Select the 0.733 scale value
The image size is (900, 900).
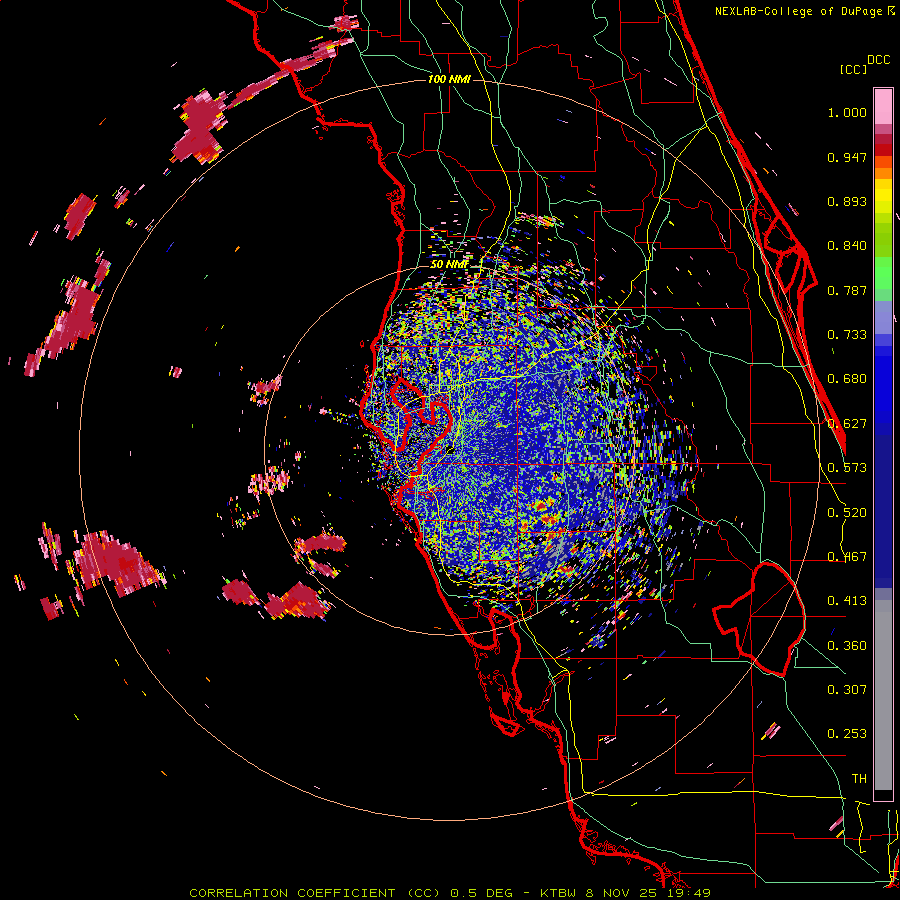point(847,335)
